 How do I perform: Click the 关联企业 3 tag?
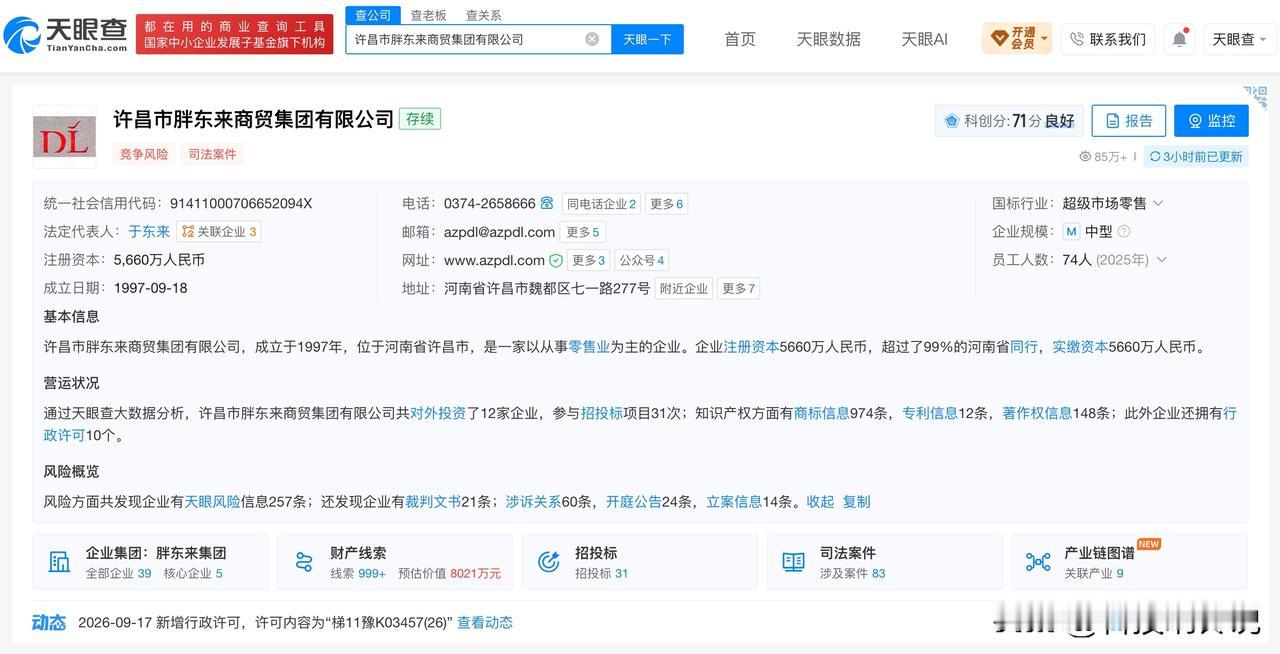pyautogui.click(x=219, y=232)
